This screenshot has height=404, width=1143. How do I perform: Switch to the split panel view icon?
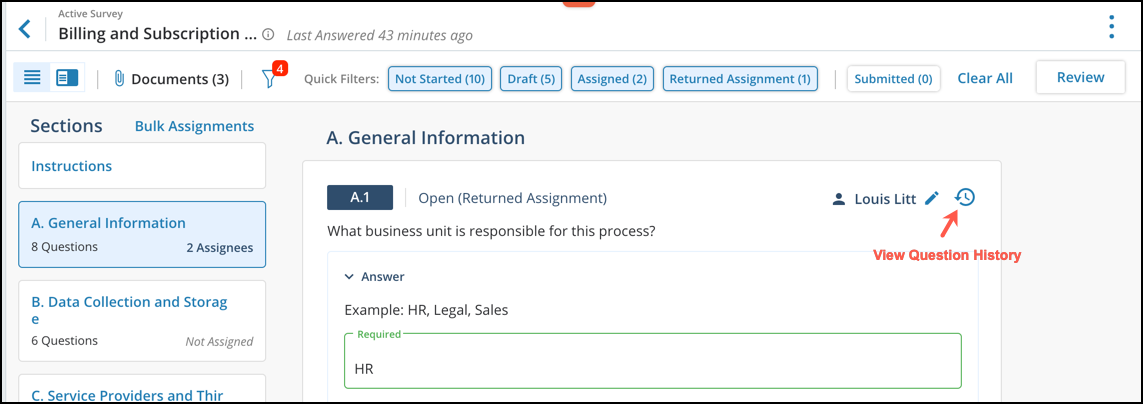click(67, 78)
